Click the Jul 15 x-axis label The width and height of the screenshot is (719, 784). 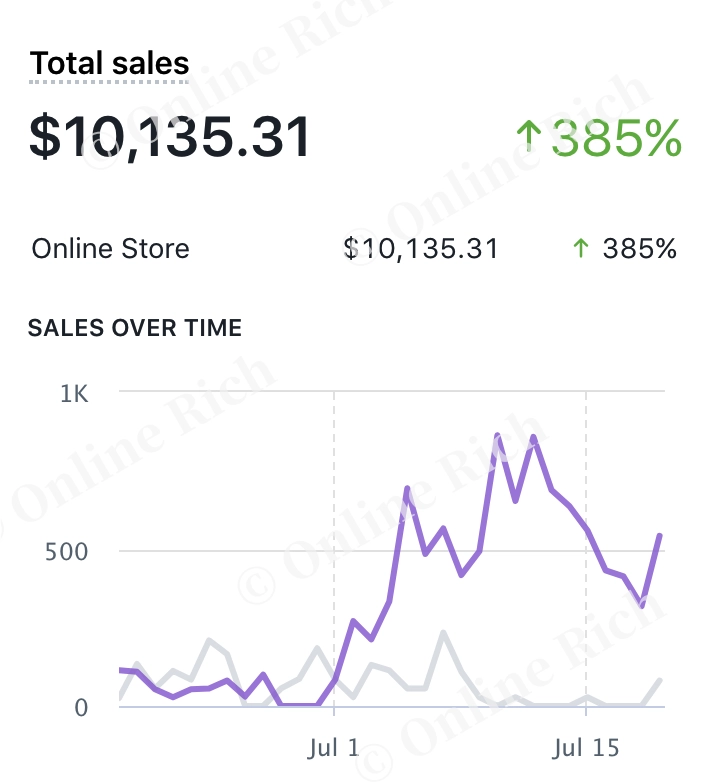click(x=587, y=746)
